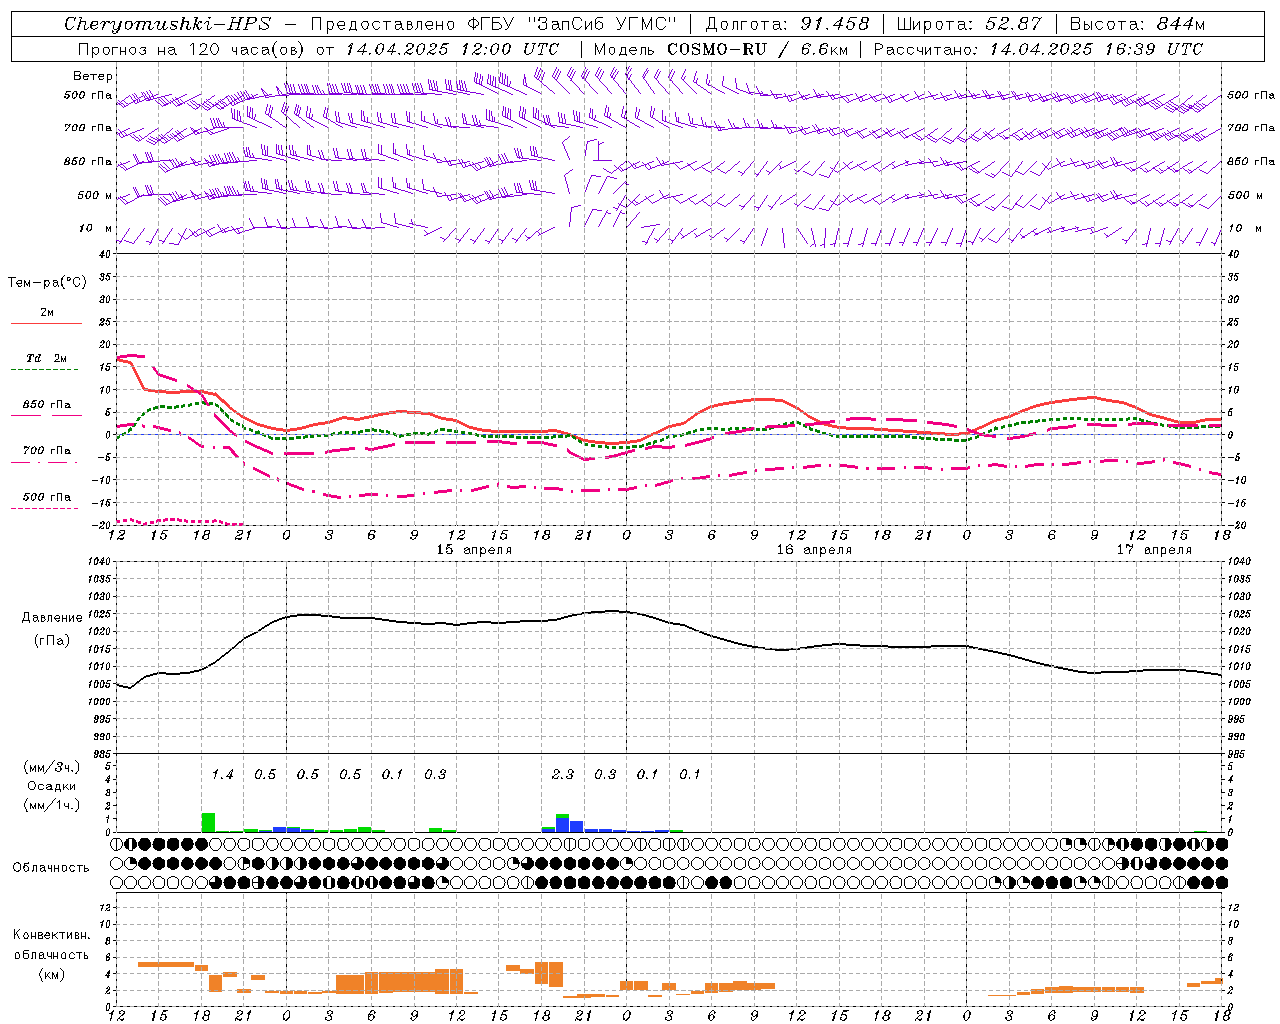Select the elevation label Высота: 844м

[1137, 24]
